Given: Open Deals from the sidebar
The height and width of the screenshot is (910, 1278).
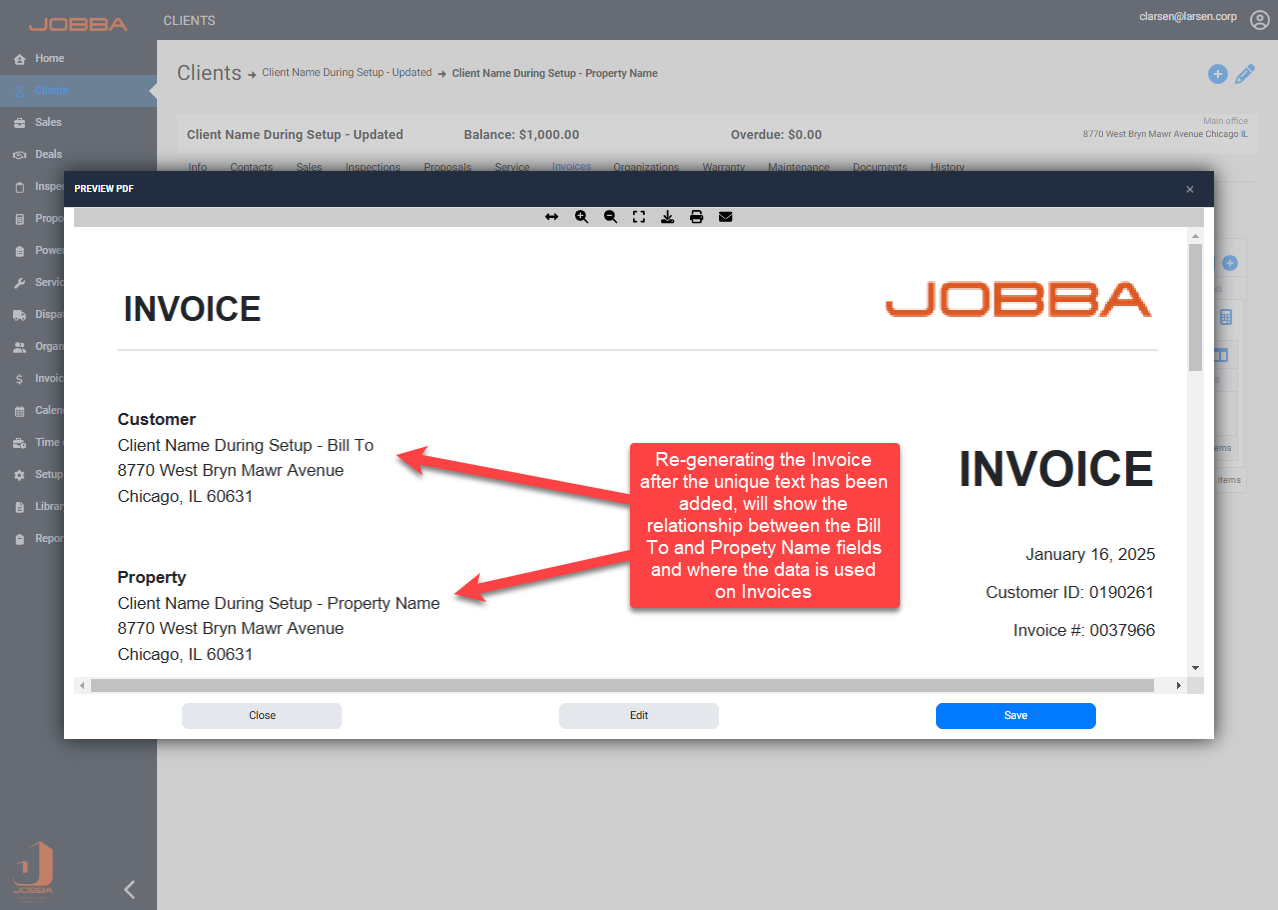Looking at the screenshot, I should pos(48,155).
